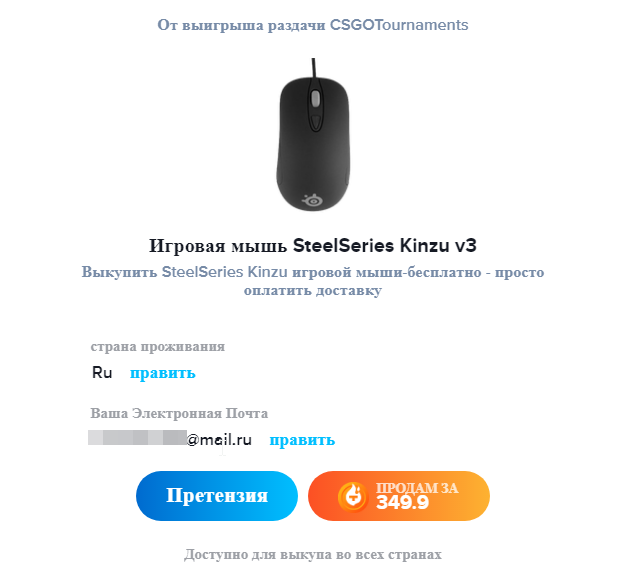Click the страна проживания label
The height and width of the screenshot is (583, 620).
[158, 346]
